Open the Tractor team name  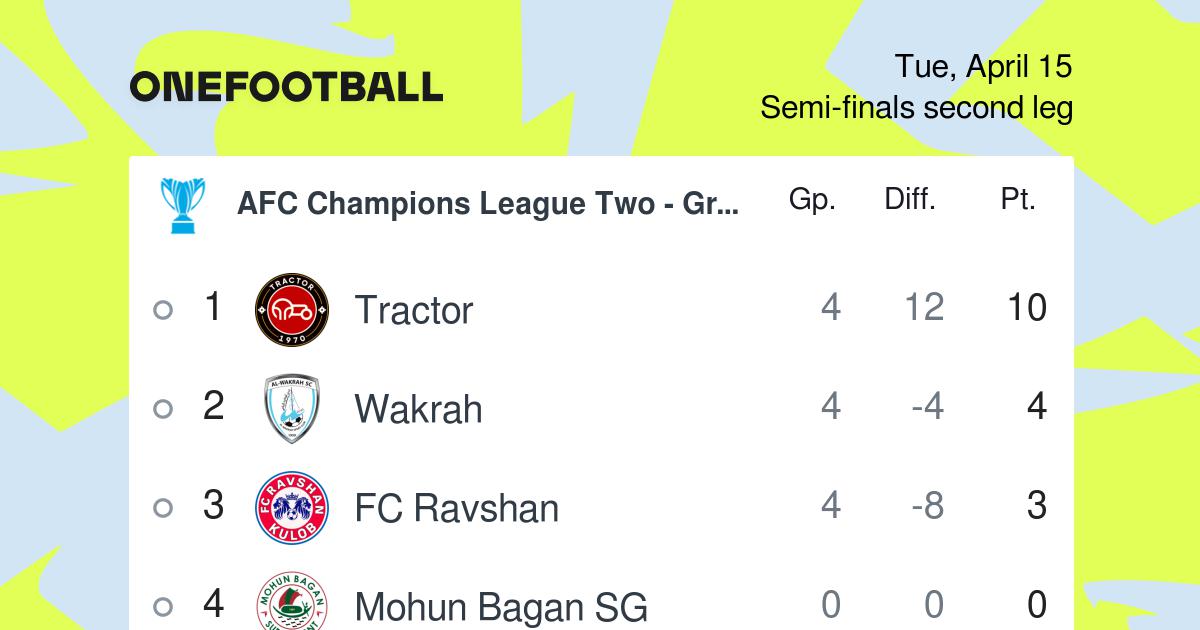tap(413, 310)
